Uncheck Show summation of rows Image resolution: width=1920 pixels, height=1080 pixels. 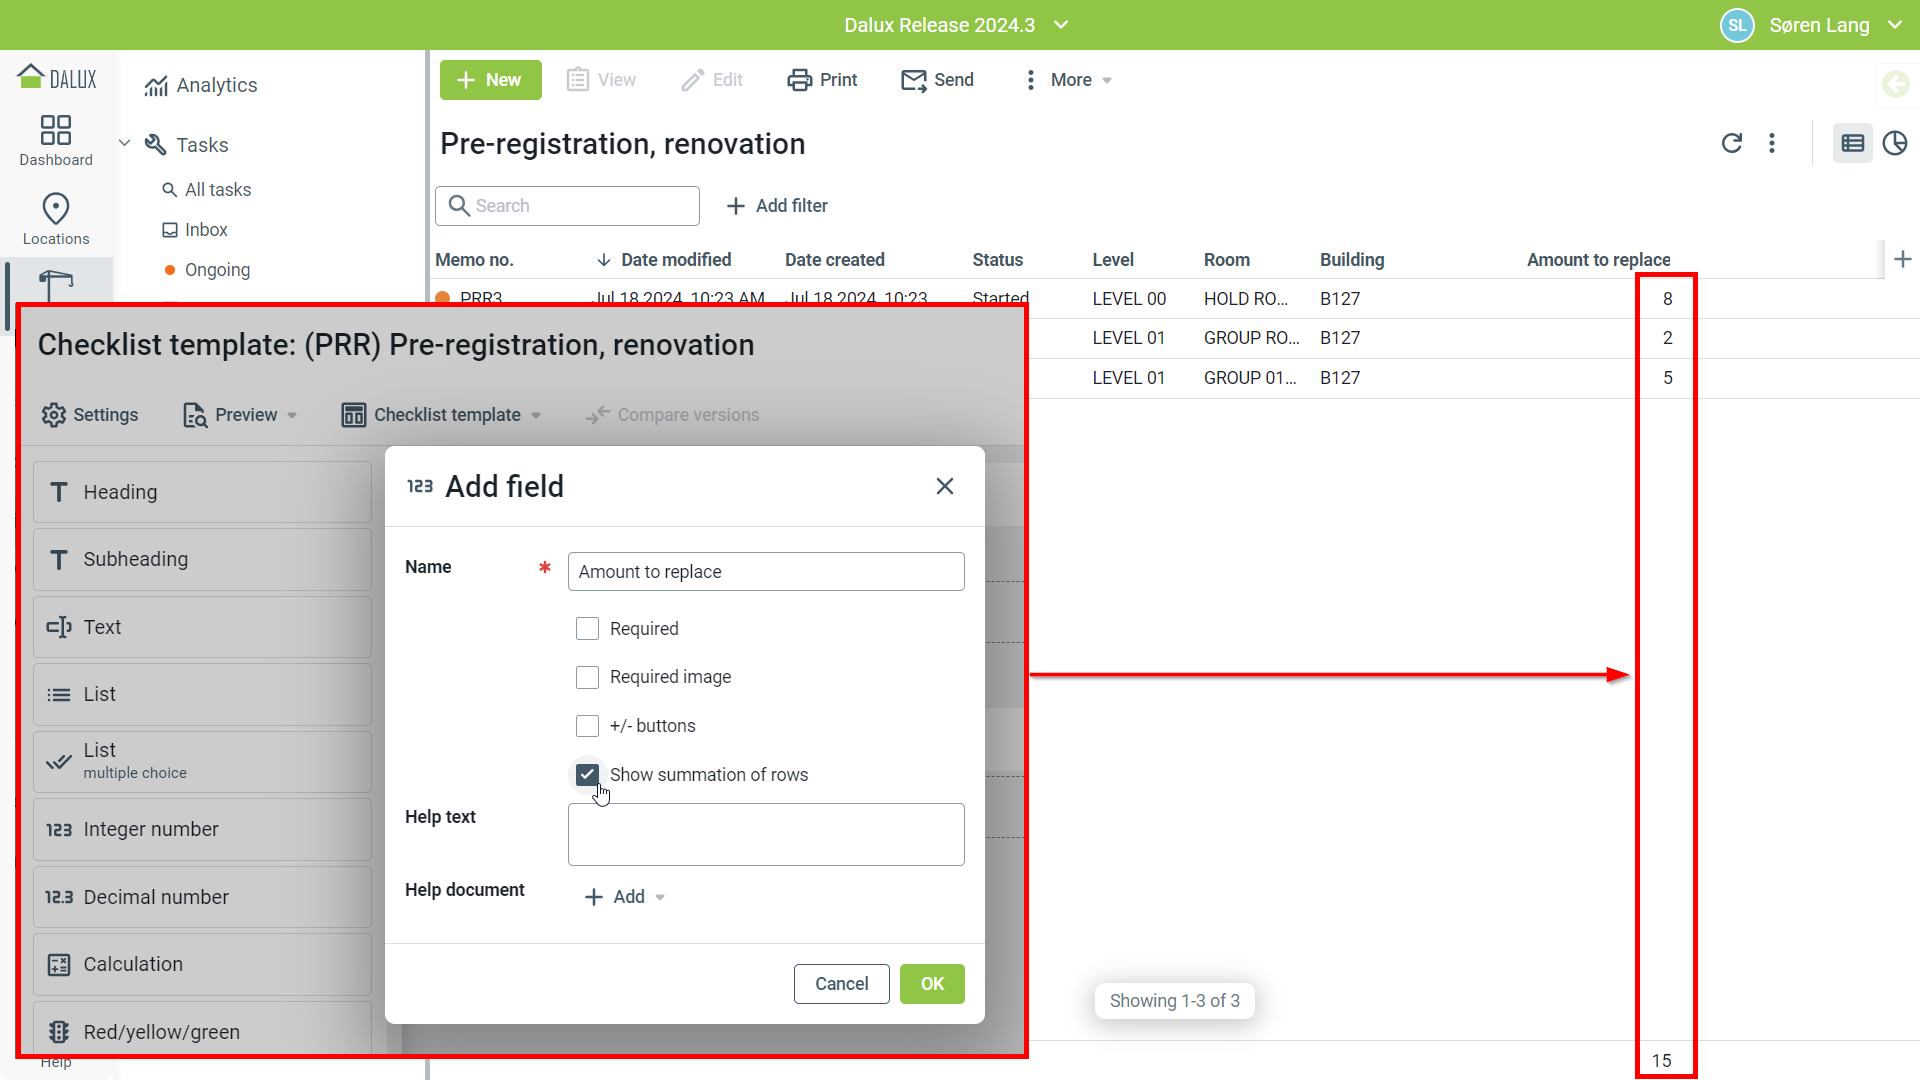click(587, 775)
